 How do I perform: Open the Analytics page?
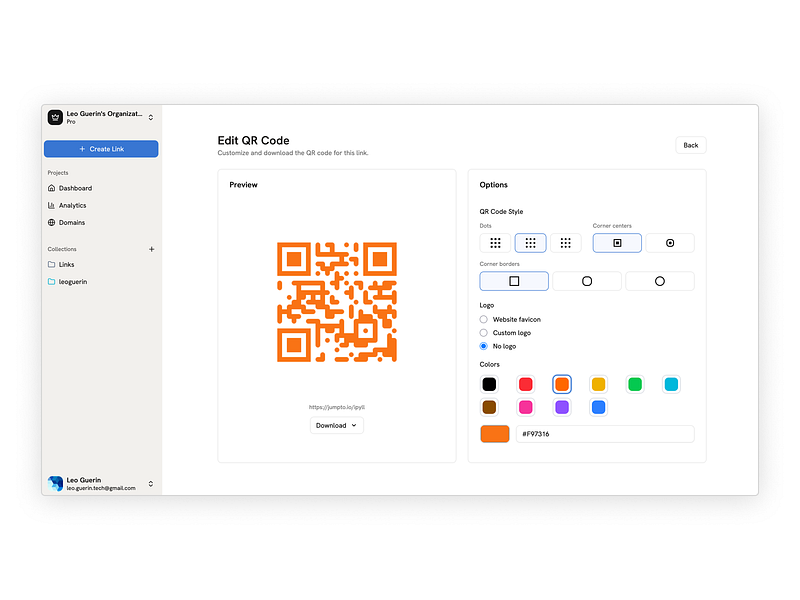click(72, 206)
